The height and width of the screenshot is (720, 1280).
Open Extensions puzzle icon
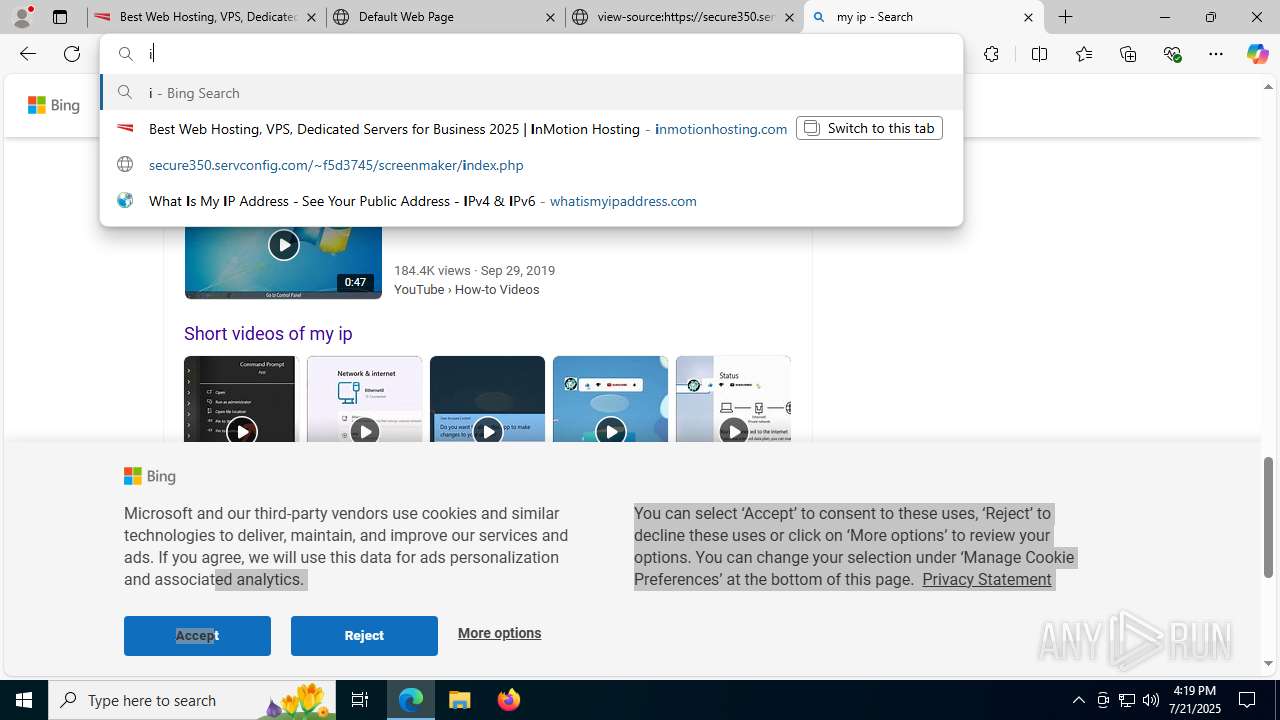pyautogui.click(x=991, y=54)
